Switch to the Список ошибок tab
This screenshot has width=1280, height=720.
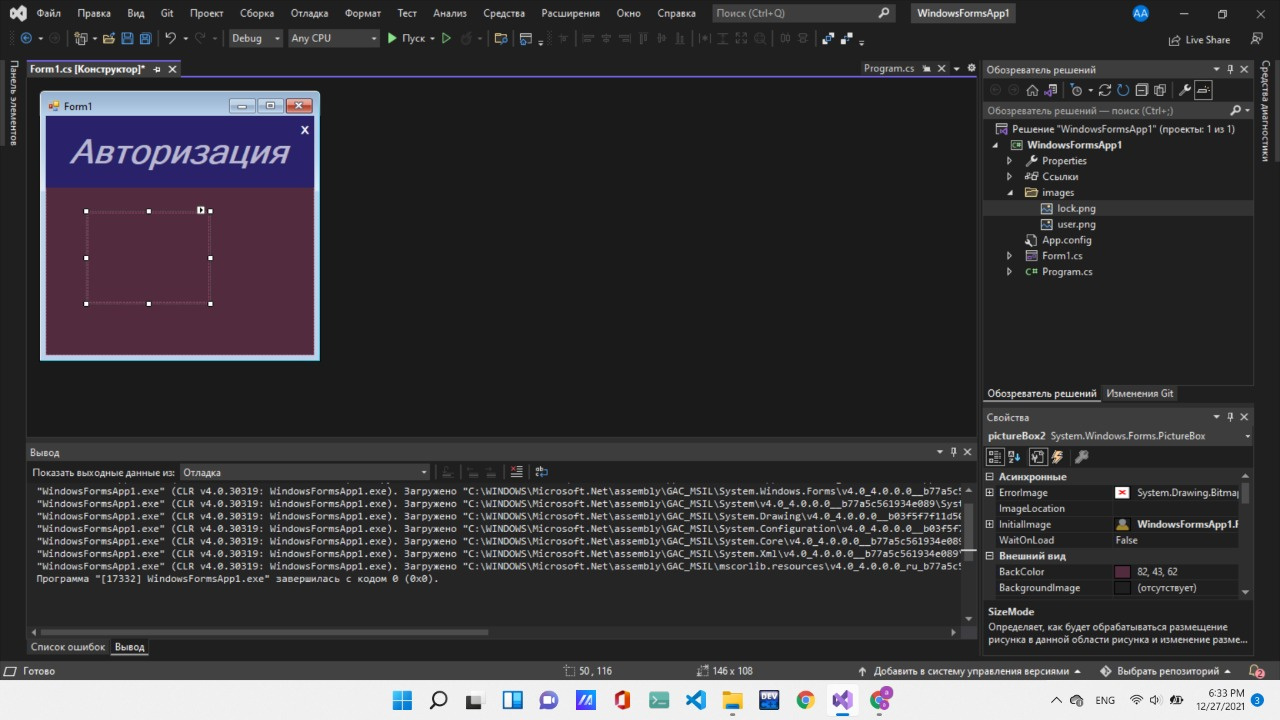[x=68, y=647]
